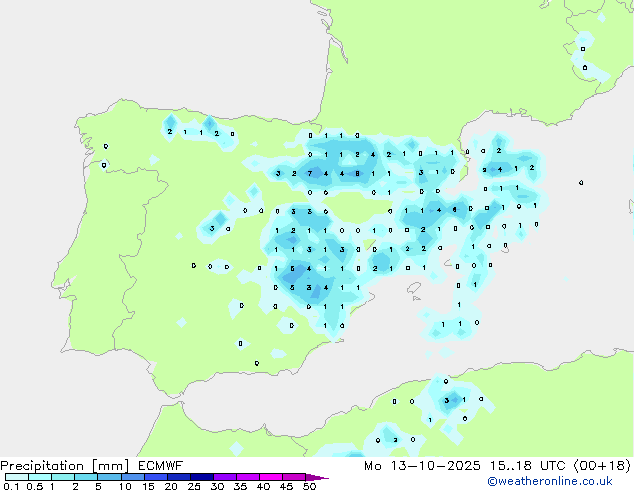
Task: Click the legend label '10'
Action: click(x=125, y=486)
